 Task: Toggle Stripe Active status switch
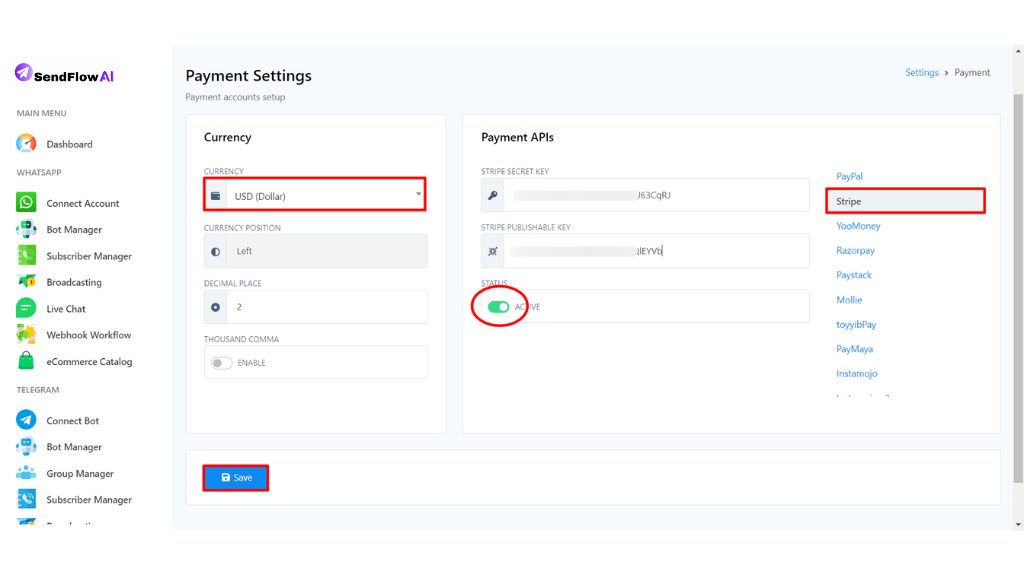(498, 307)
